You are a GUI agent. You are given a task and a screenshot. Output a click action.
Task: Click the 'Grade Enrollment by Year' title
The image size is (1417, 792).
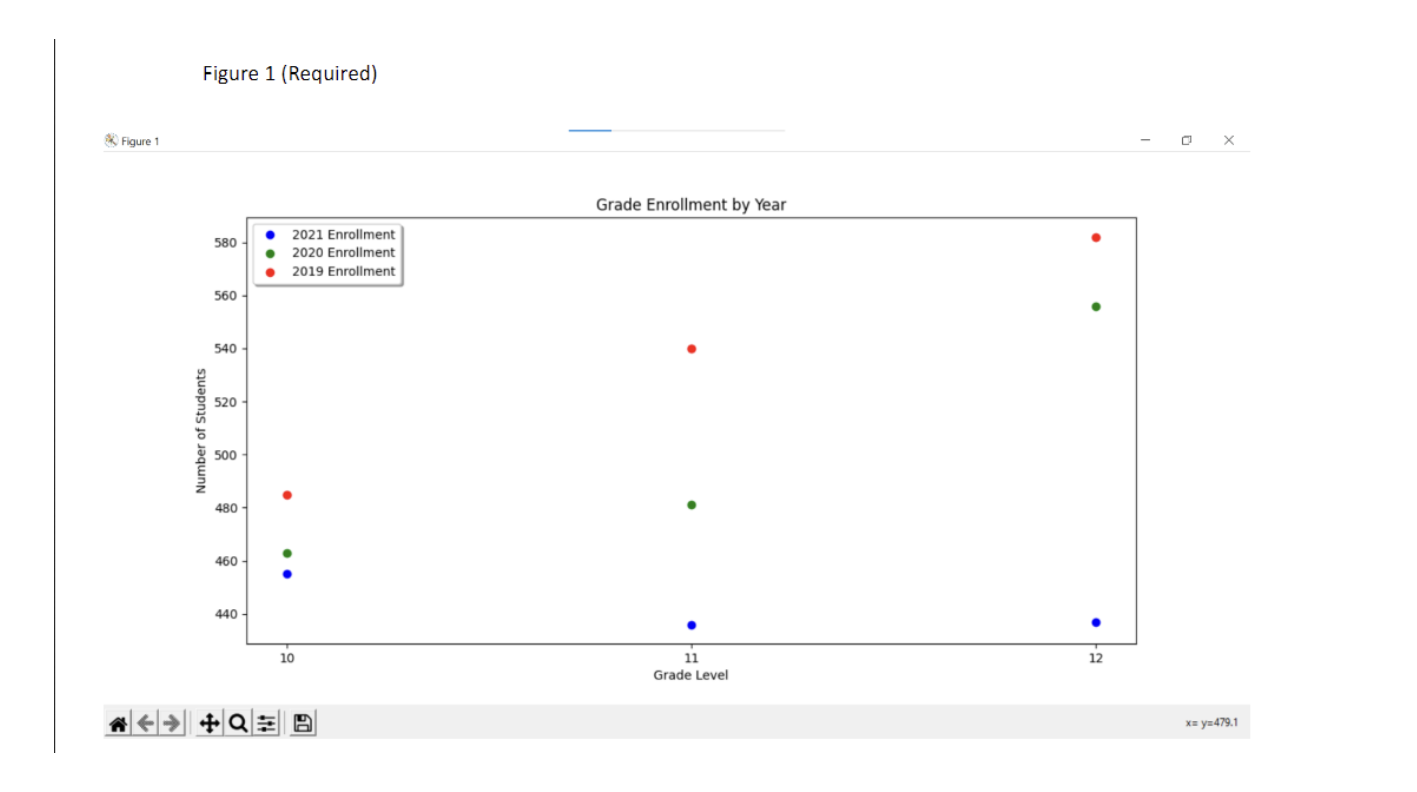tap(691, 205)
